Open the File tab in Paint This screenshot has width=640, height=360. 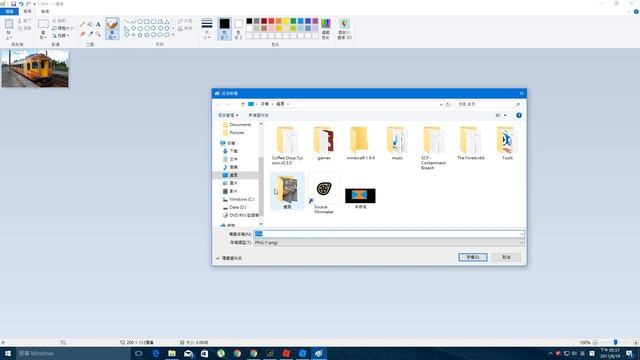(x=9, y=11)
